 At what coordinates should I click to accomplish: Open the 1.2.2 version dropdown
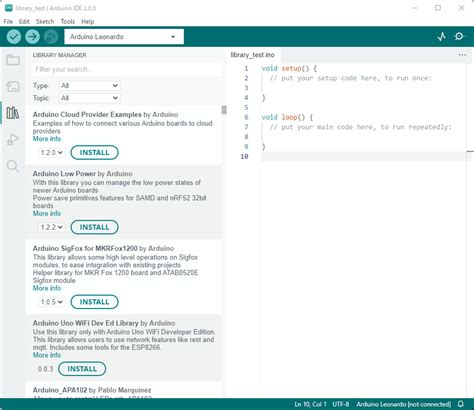point(51,227)
